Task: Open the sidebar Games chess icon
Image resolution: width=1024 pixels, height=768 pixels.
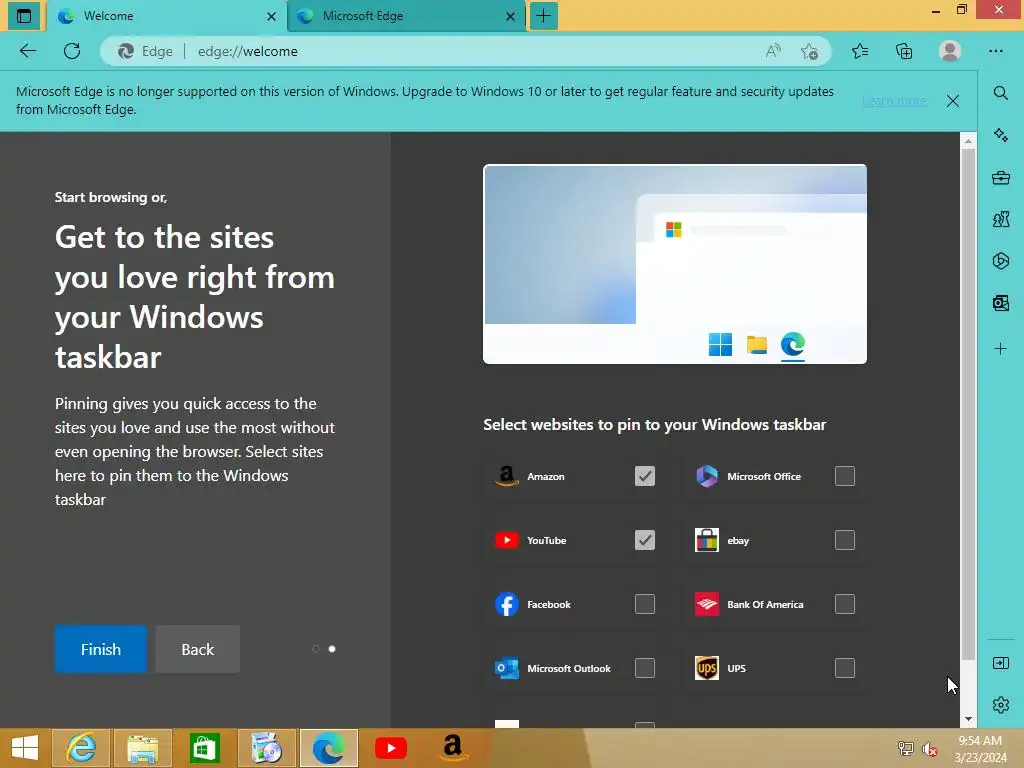Action: point(1000,219)
